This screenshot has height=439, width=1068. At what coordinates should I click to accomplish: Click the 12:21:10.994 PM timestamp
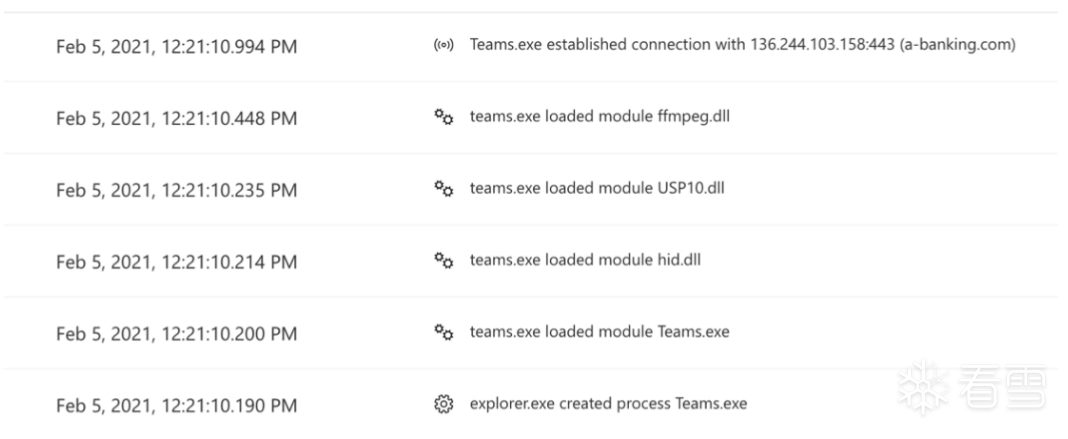(176, 47)
